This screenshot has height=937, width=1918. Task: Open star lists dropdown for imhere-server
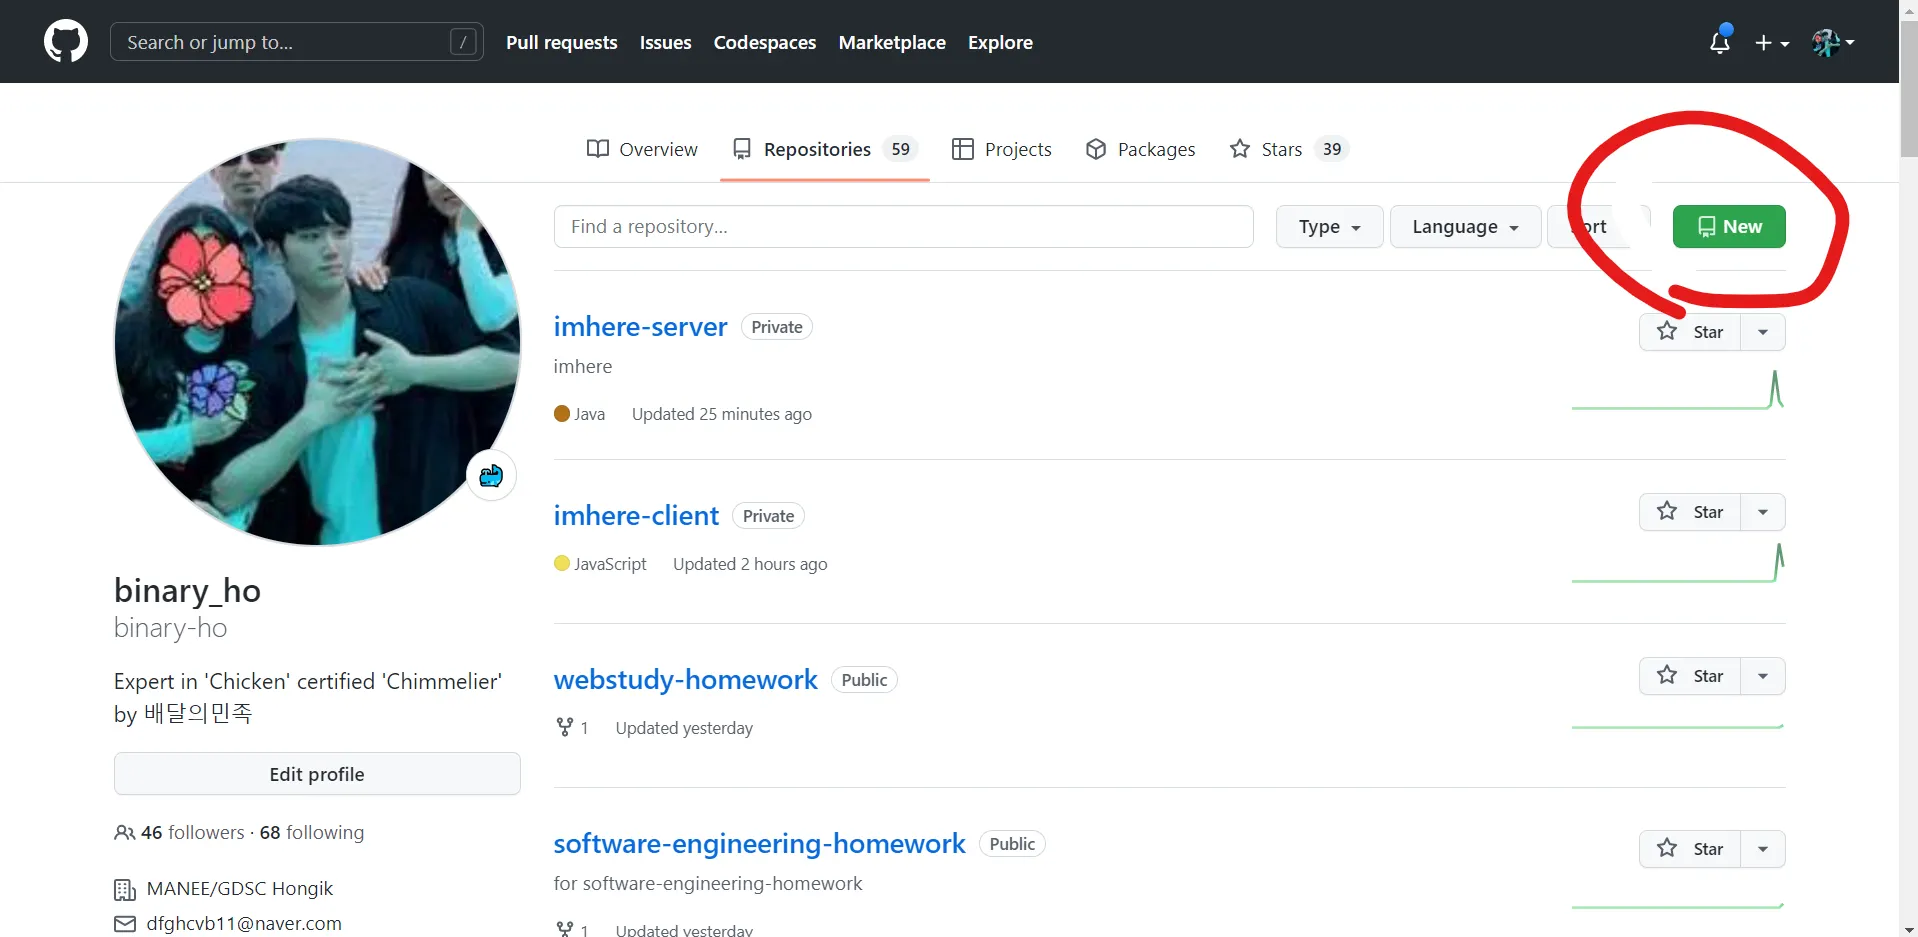pyautogui.click(x=1763, y=332)
